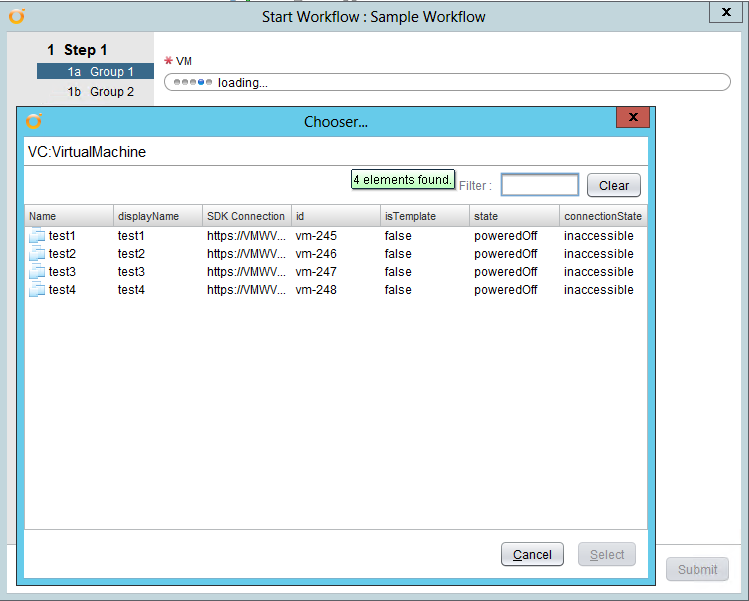Sort by the connectionState column header
749x601 pixels.
point(602,216)
